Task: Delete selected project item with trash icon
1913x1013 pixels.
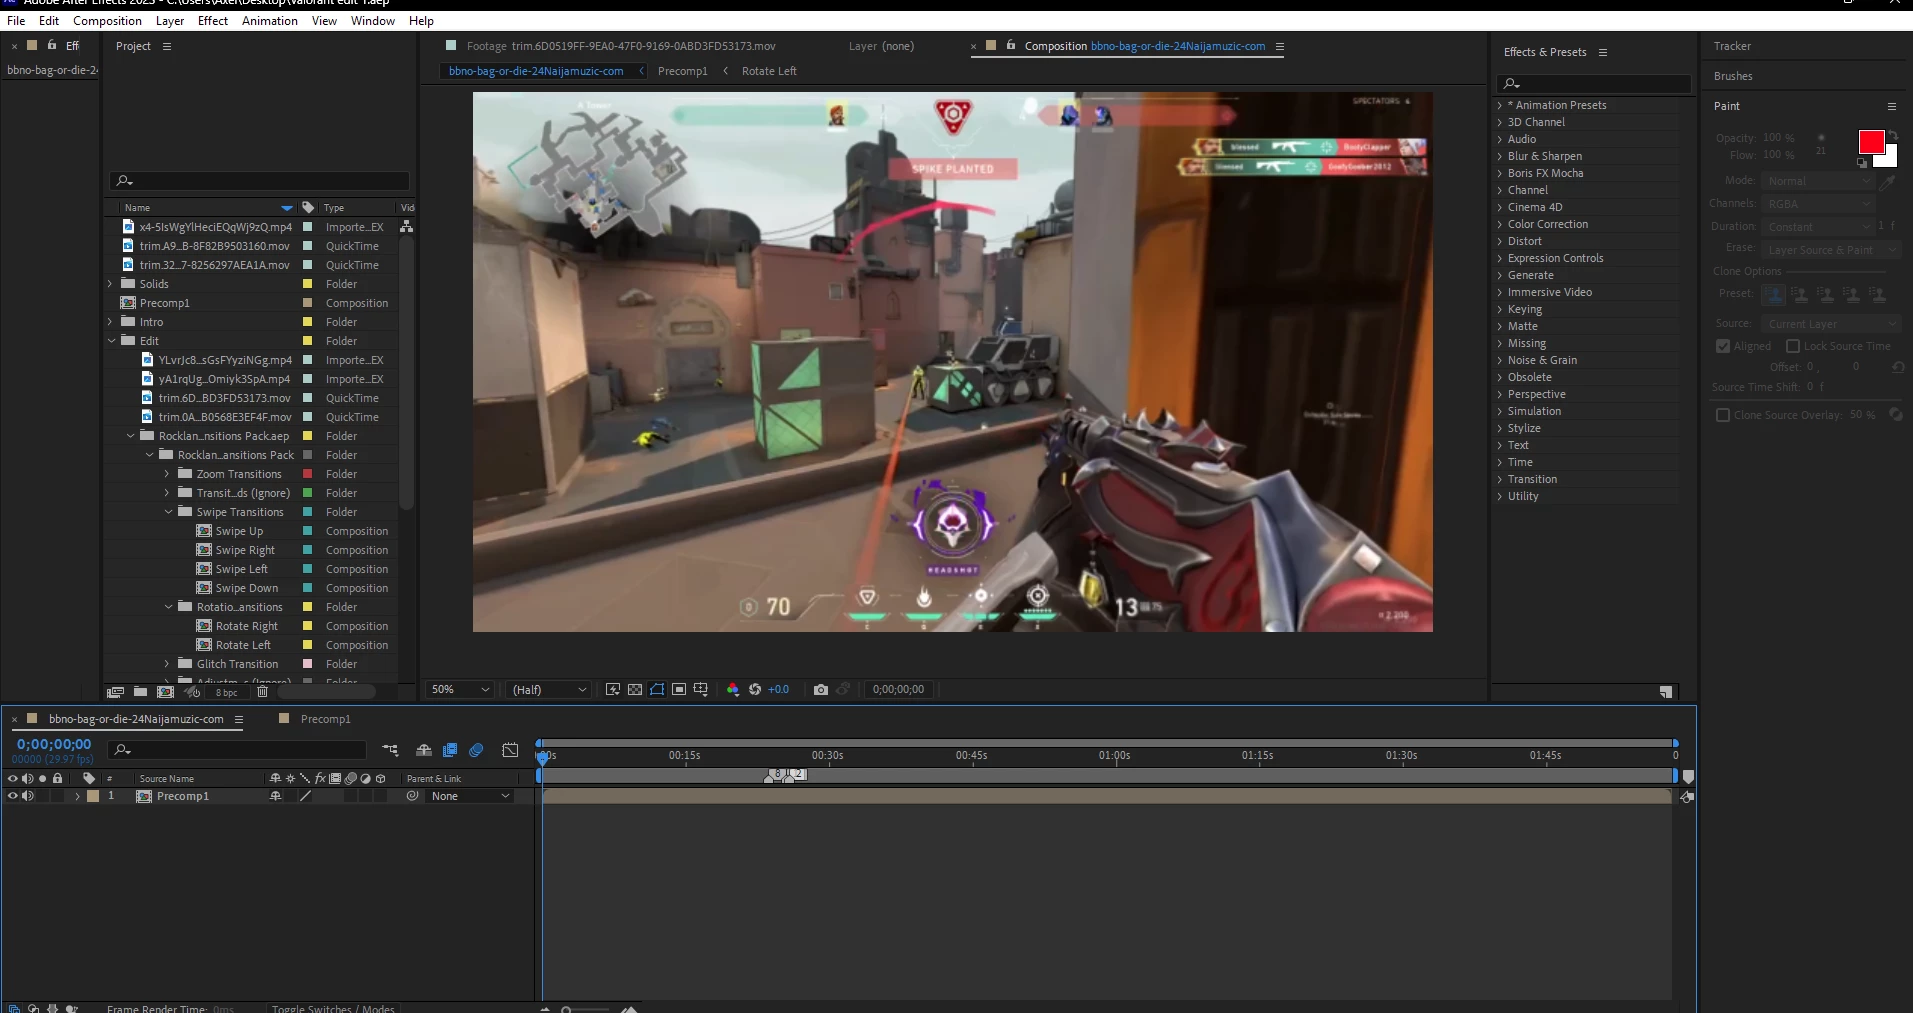Action: click(262, 691)
